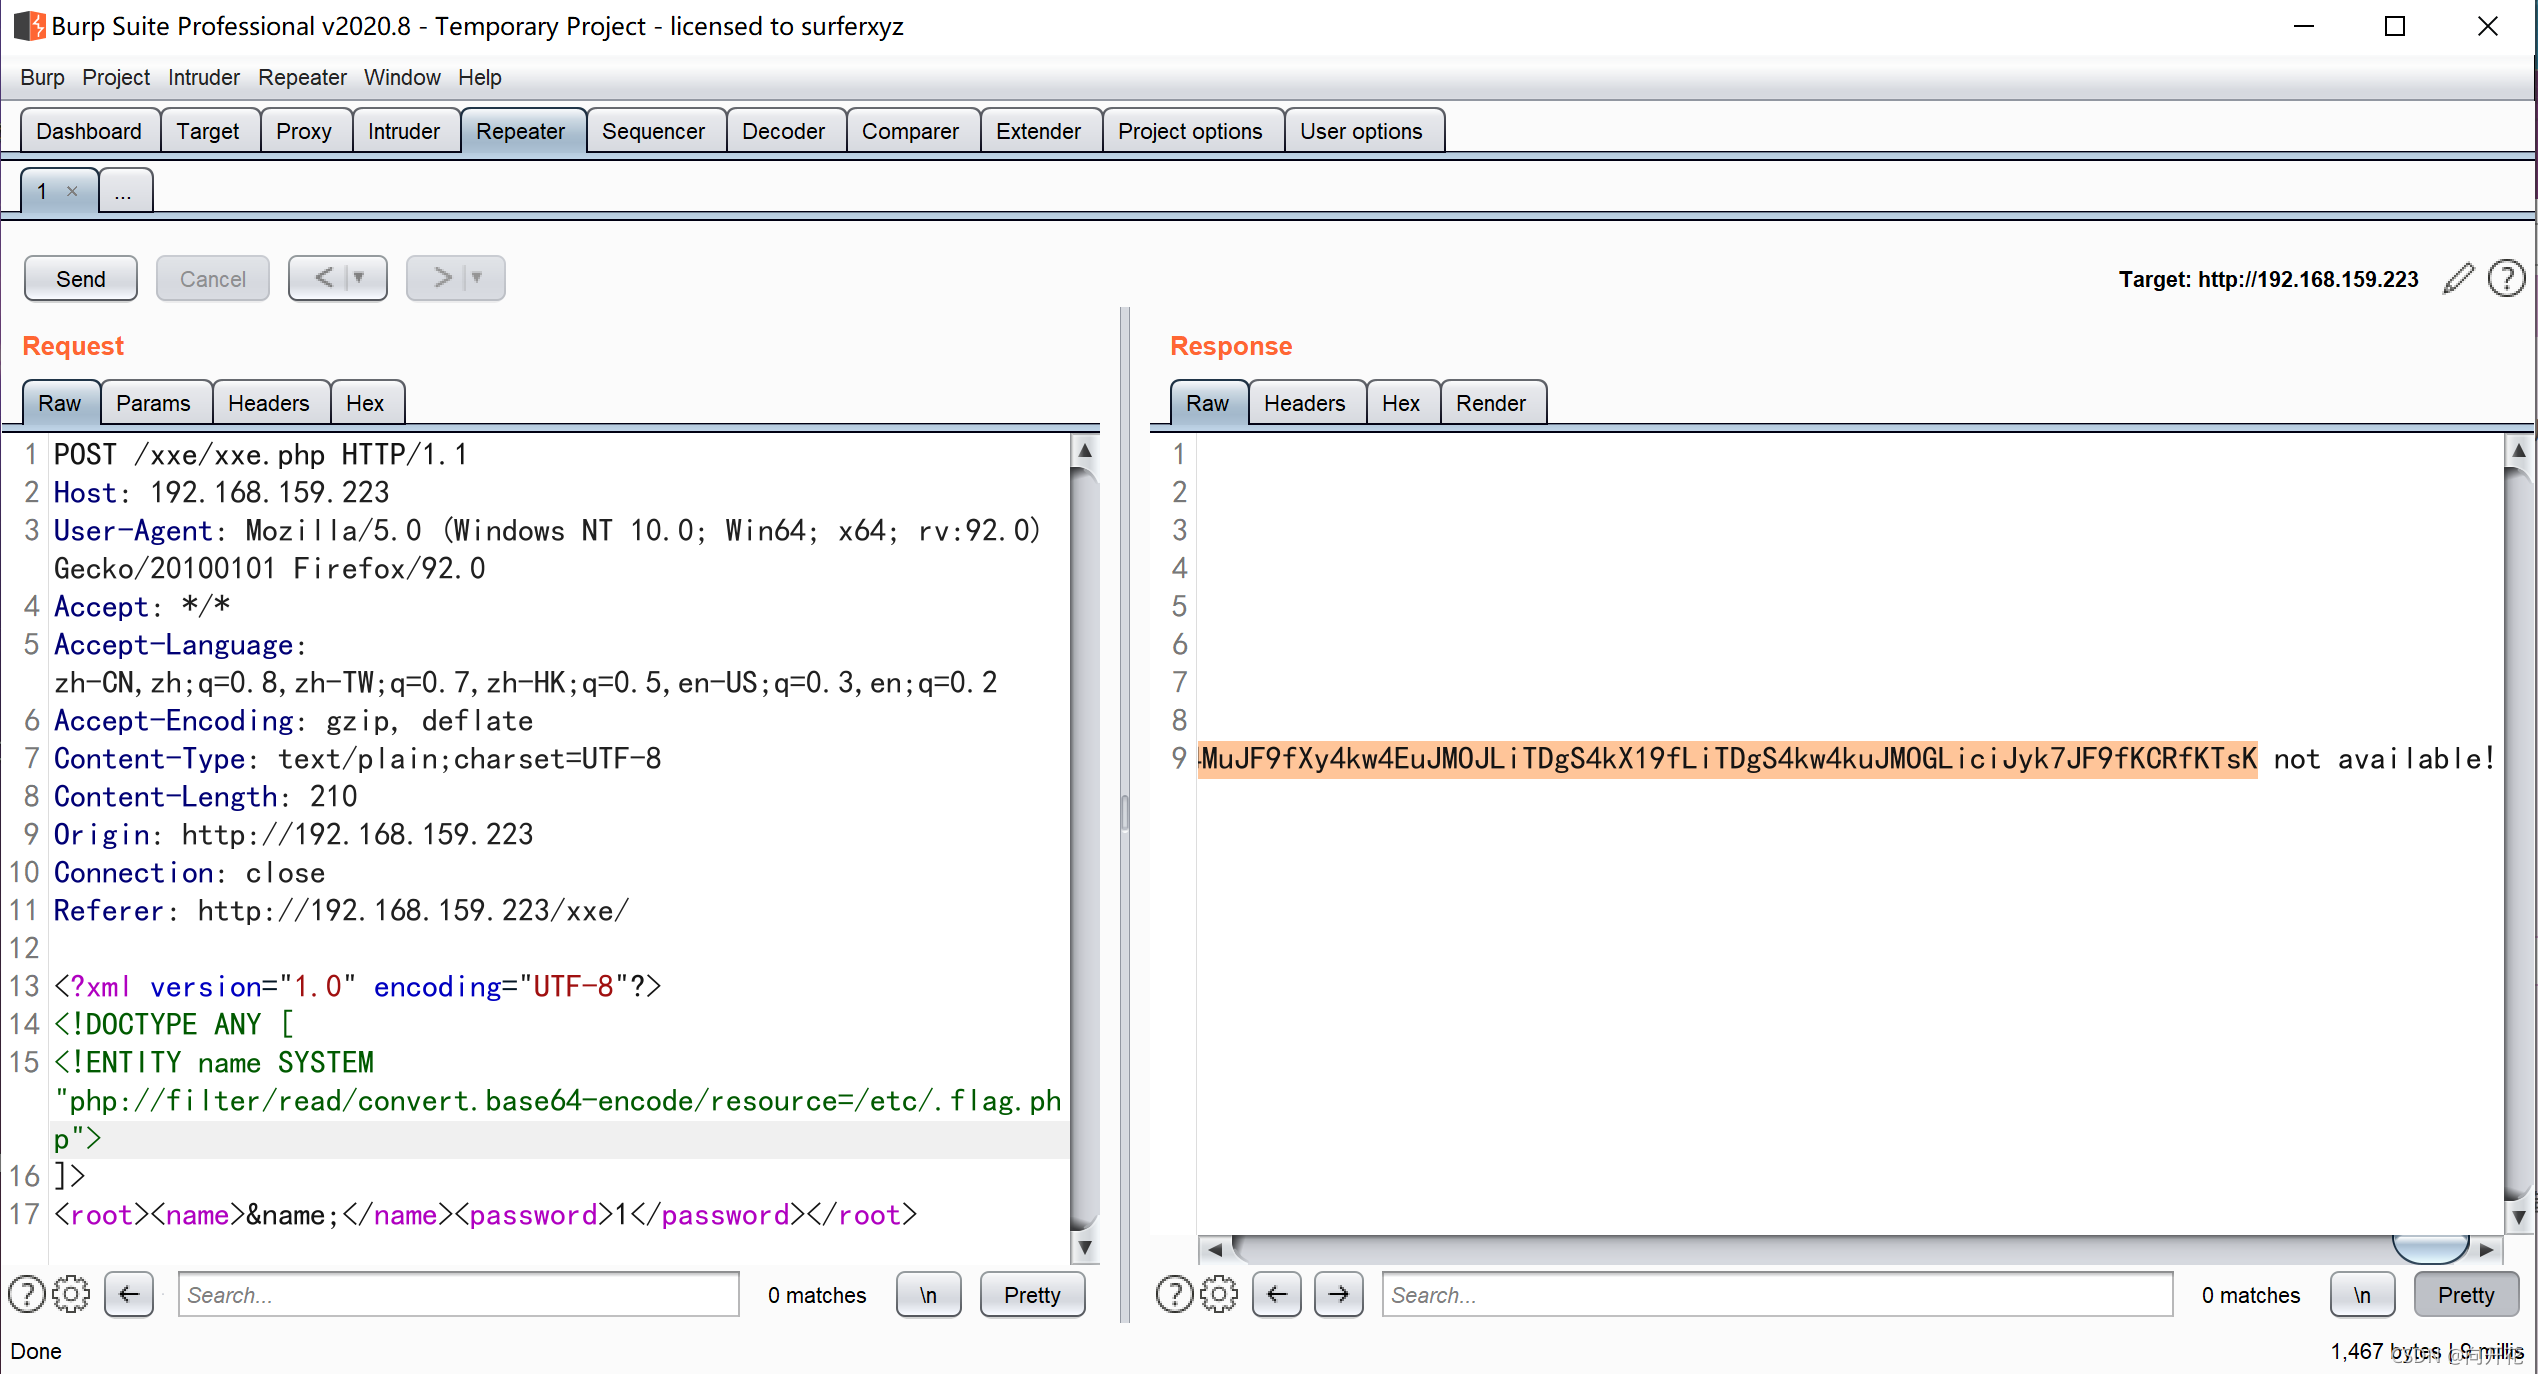Image resolution: width=2538 pixels, height=1374 pixels.
Task: Click the pencil icon to edit target
Action: click(x=2458, y=278)
